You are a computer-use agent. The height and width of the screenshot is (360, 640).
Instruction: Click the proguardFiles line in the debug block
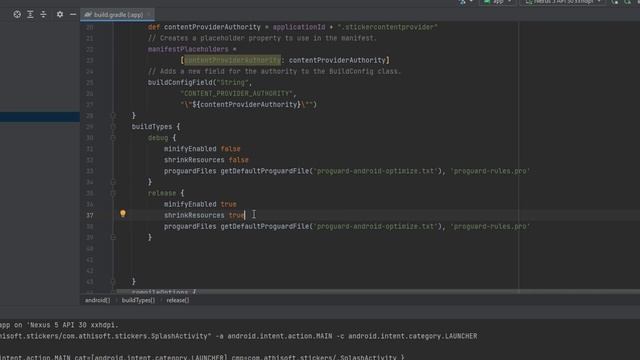click(347, 171)
